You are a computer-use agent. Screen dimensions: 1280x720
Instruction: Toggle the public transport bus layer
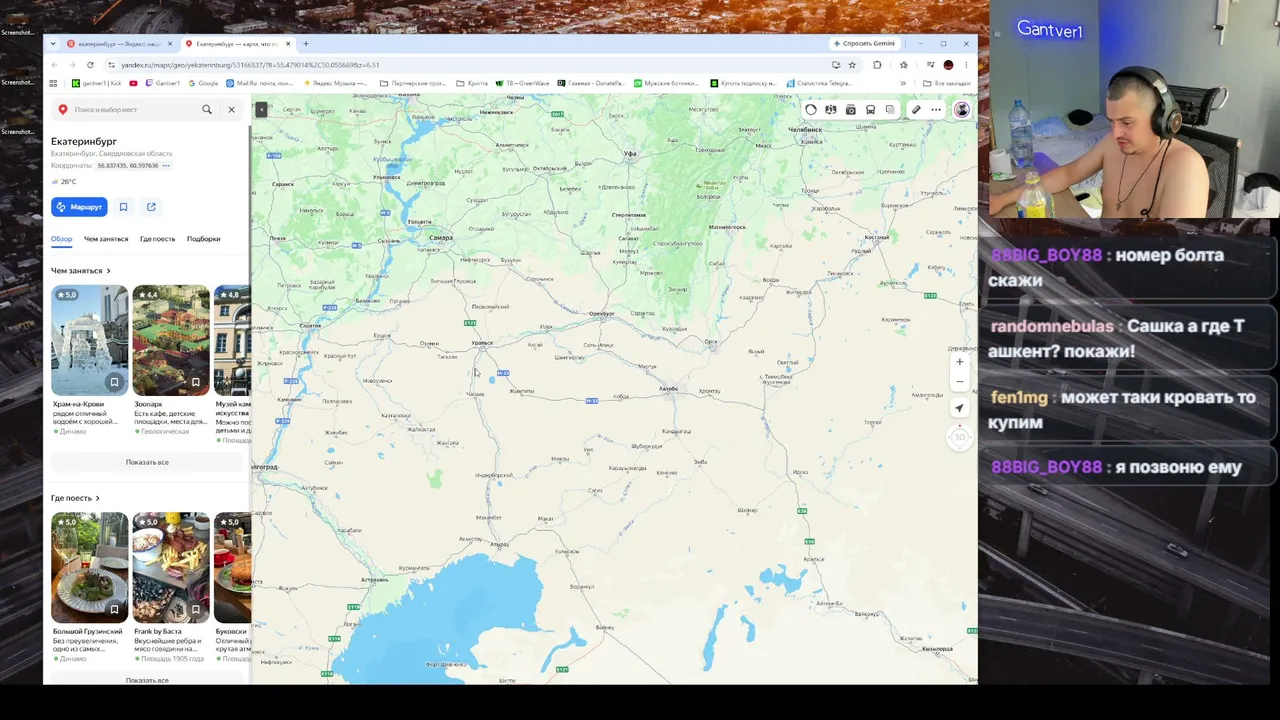tap(870, 110)
